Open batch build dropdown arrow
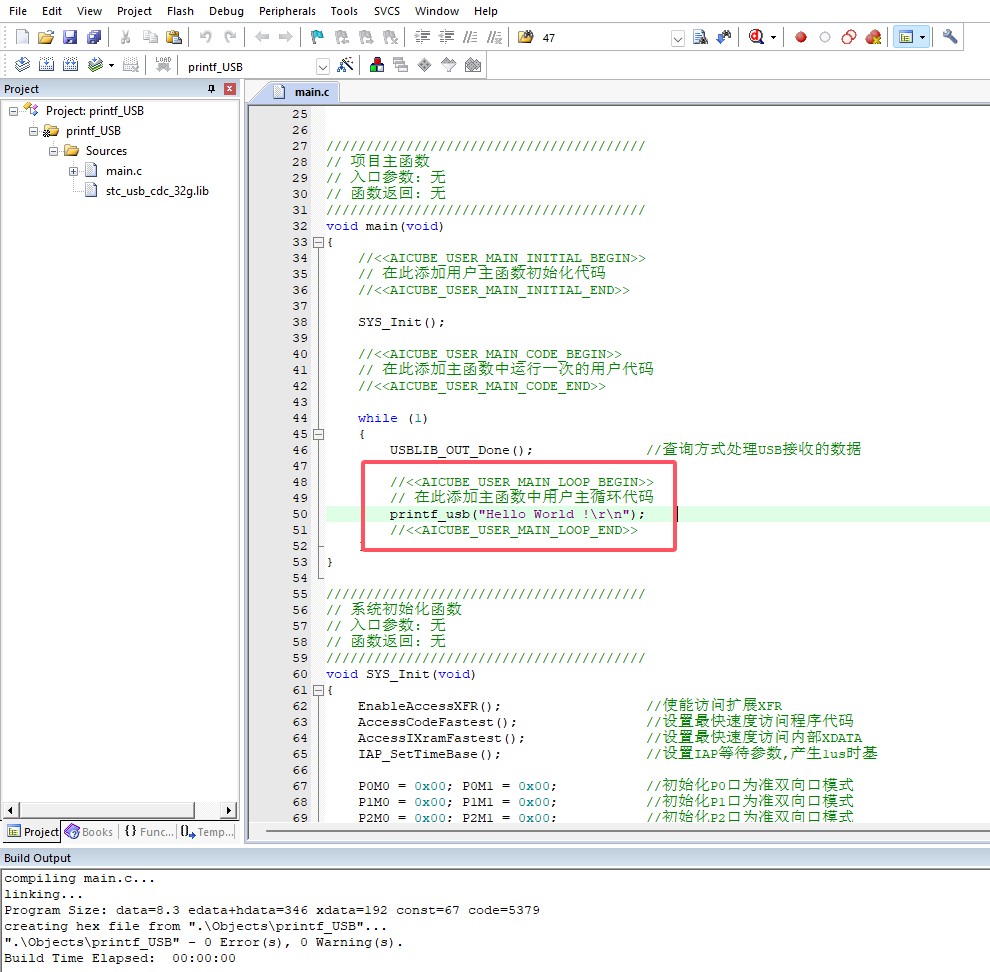This screenshot has width=990, height=972. coord(111,65)
